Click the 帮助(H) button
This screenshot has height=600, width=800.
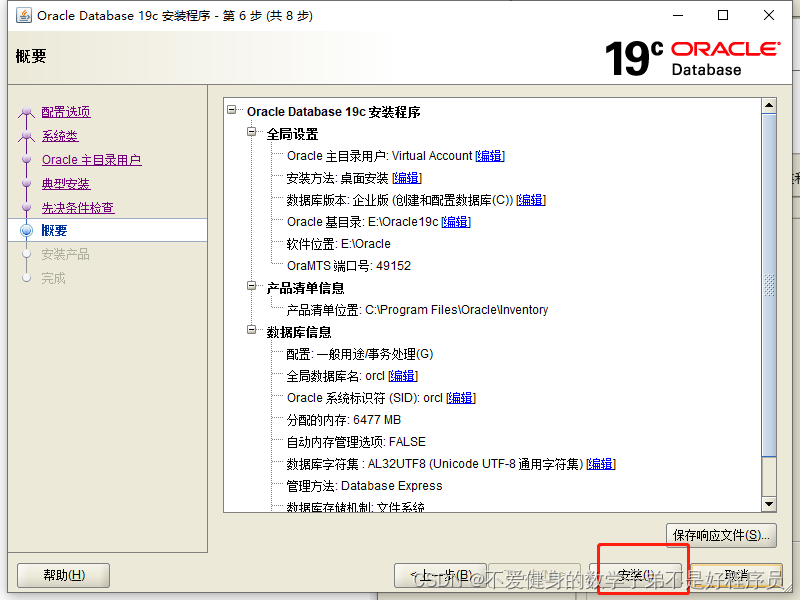(64, 576)
